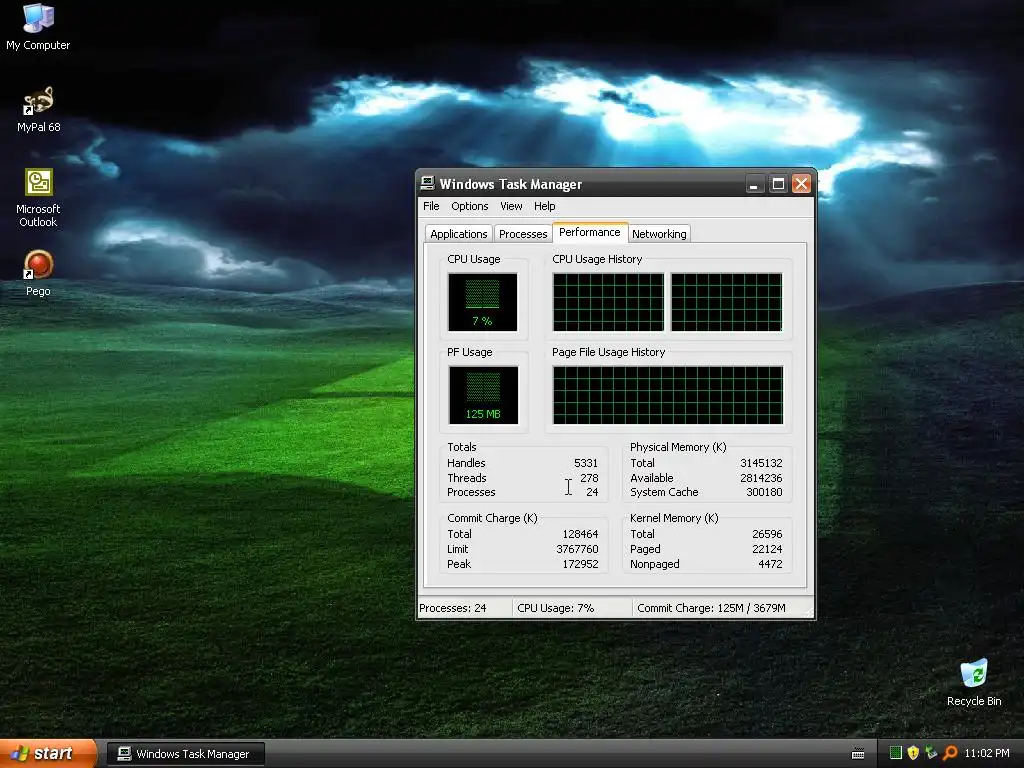This screenshot has height=768, width=1024.
Task: Open the View menu
Action: pos(511,206)
